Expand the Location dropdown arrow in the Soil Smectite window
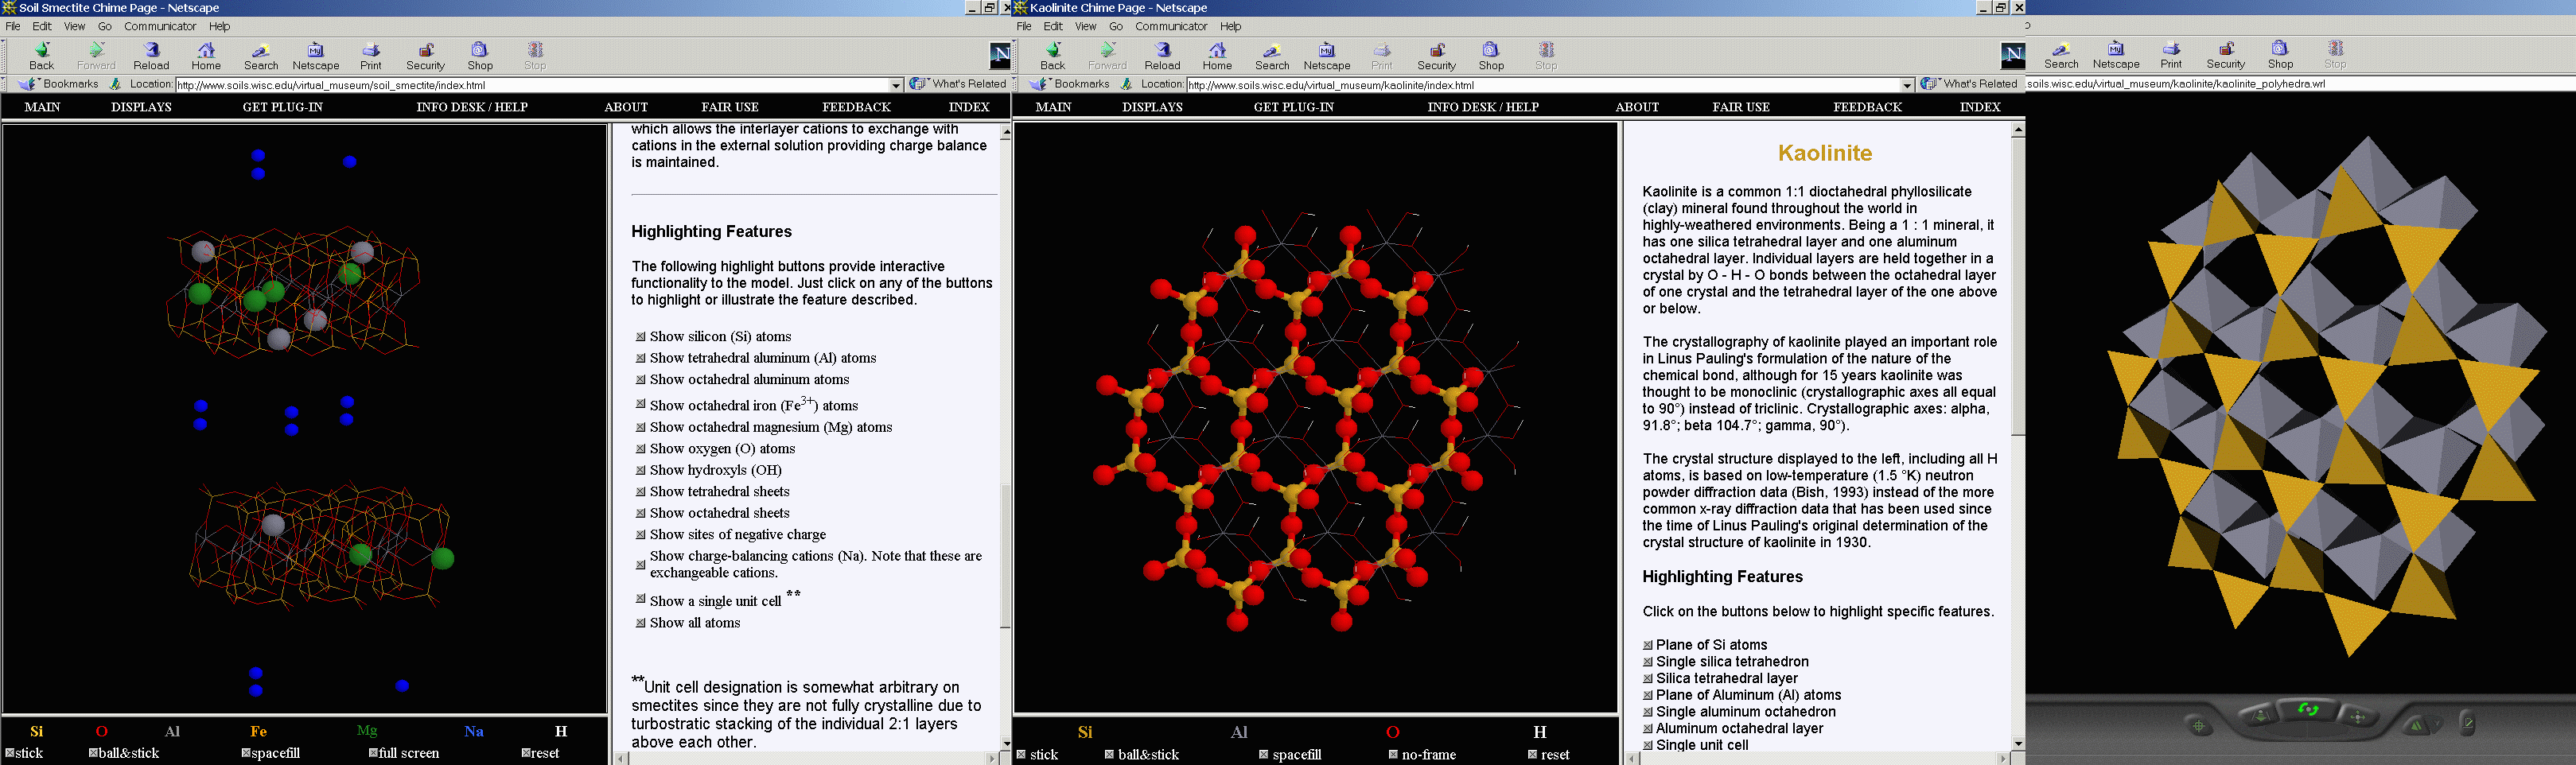Viewport: 2576px width, 765px height. tap(896, 85)
